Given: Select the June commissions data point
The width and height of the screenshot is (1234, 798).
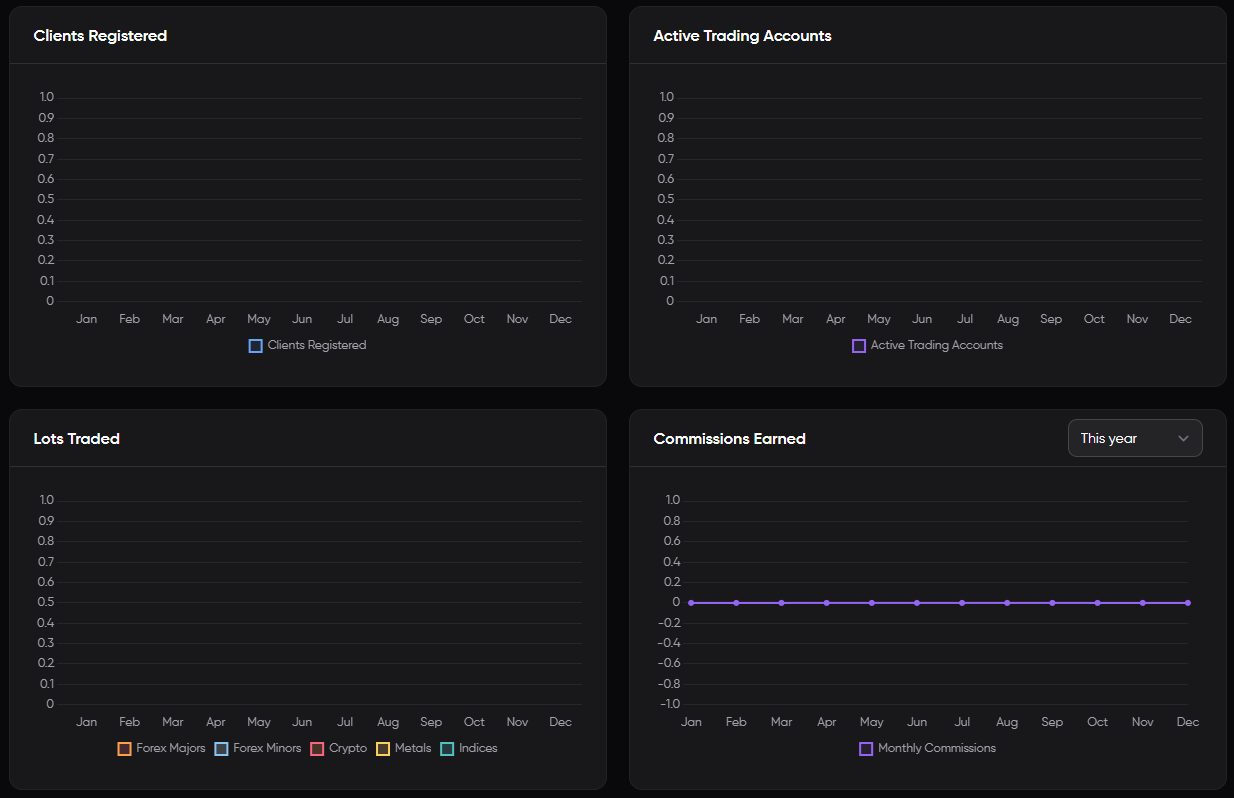Looking at the screenshot, I should [917, 603].
